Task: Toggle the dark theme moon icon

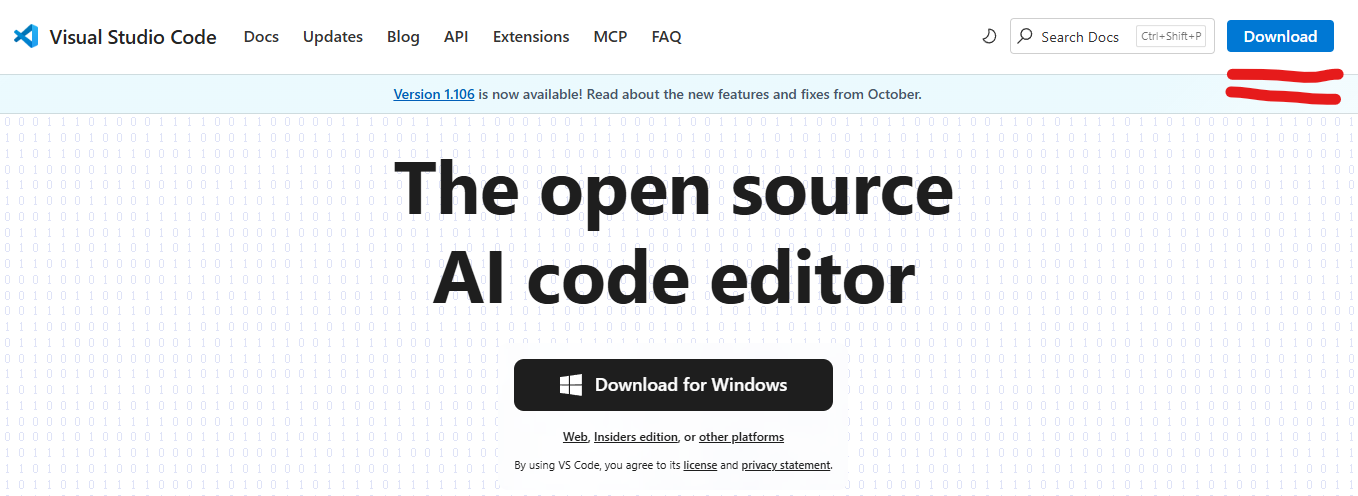Action: tap(989, 37)
